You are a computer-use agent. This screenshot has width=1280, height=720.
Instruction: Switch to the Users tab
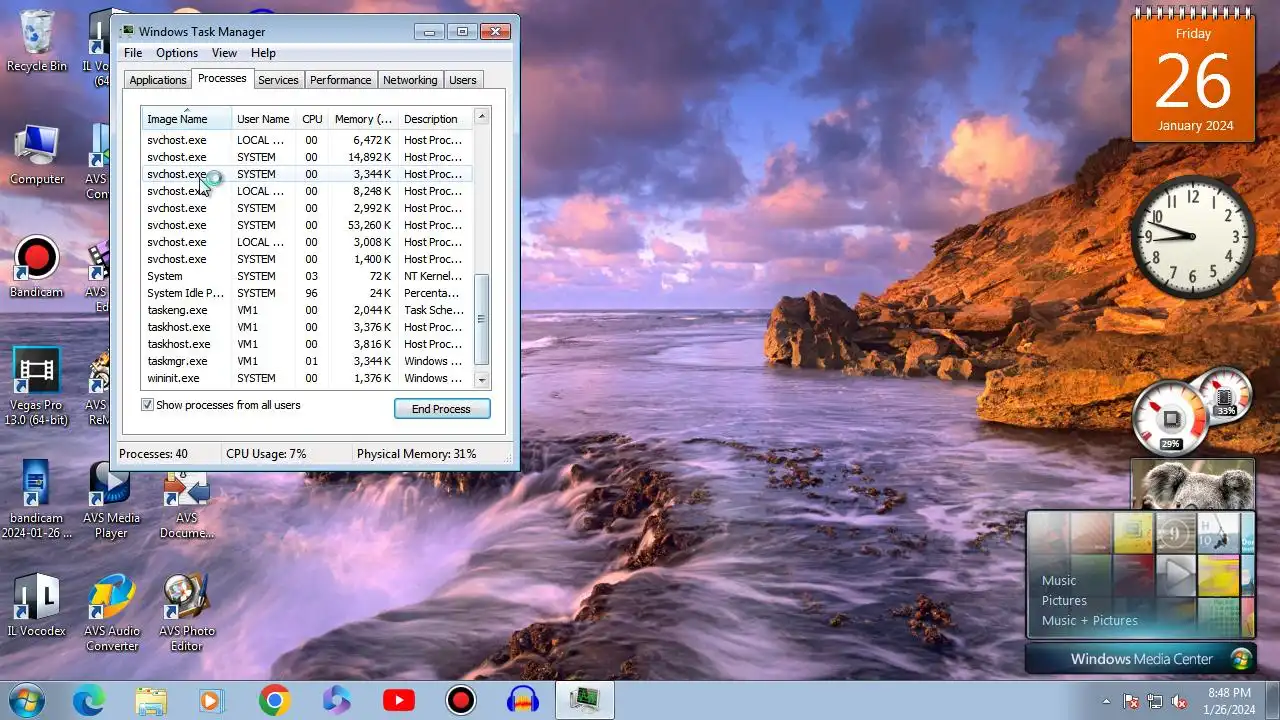coord(463,80)
